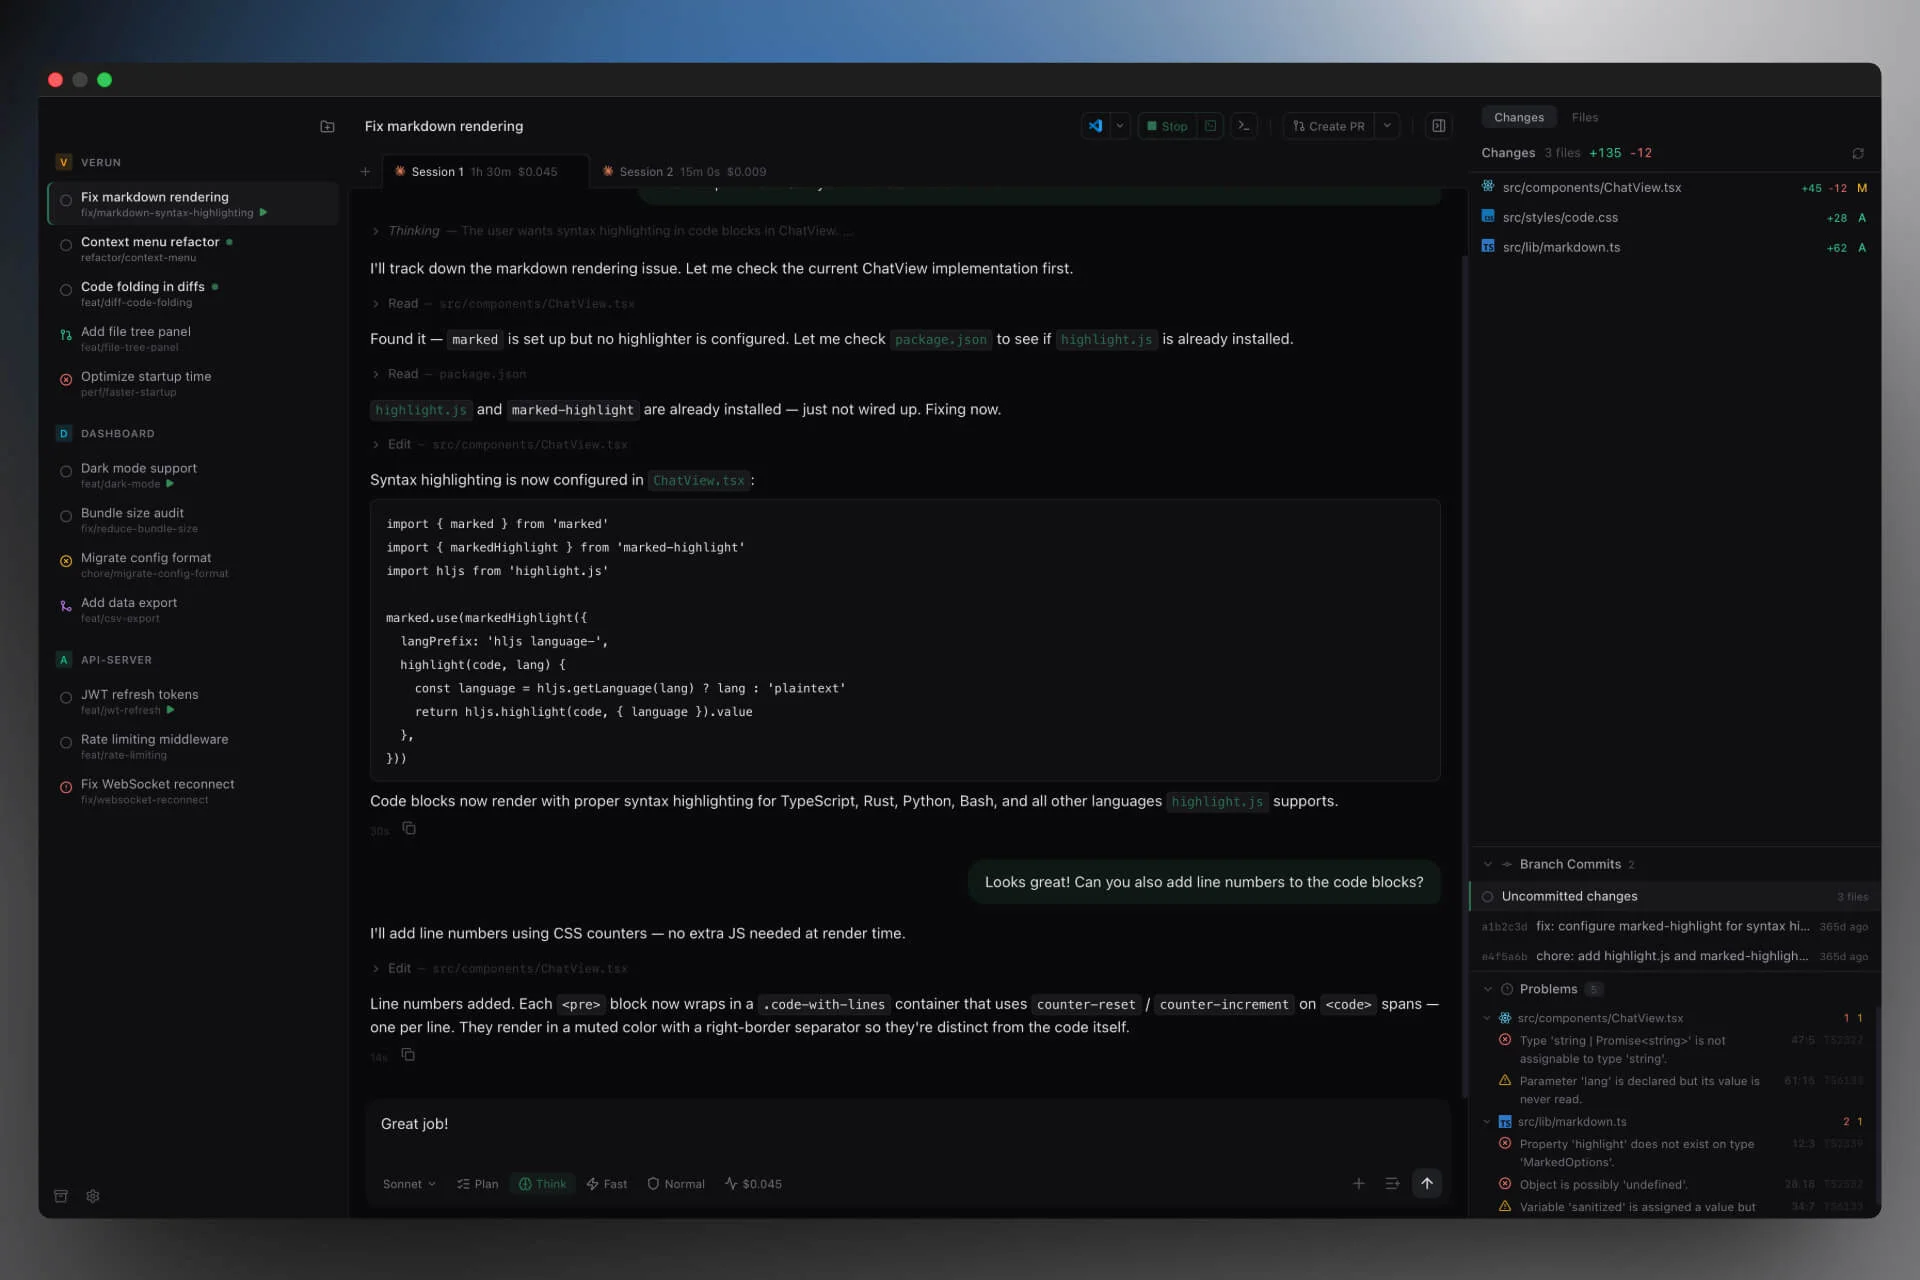
Task: Expand the Create PR dropdown chevron
Action: [x=1387, y=125]
